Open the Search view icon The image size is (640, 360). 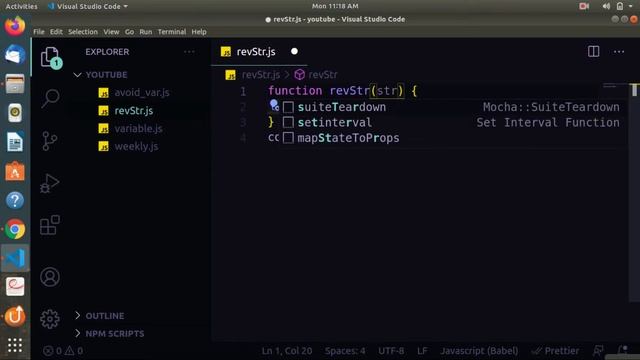pyautogui.click(x=50, y=98)
